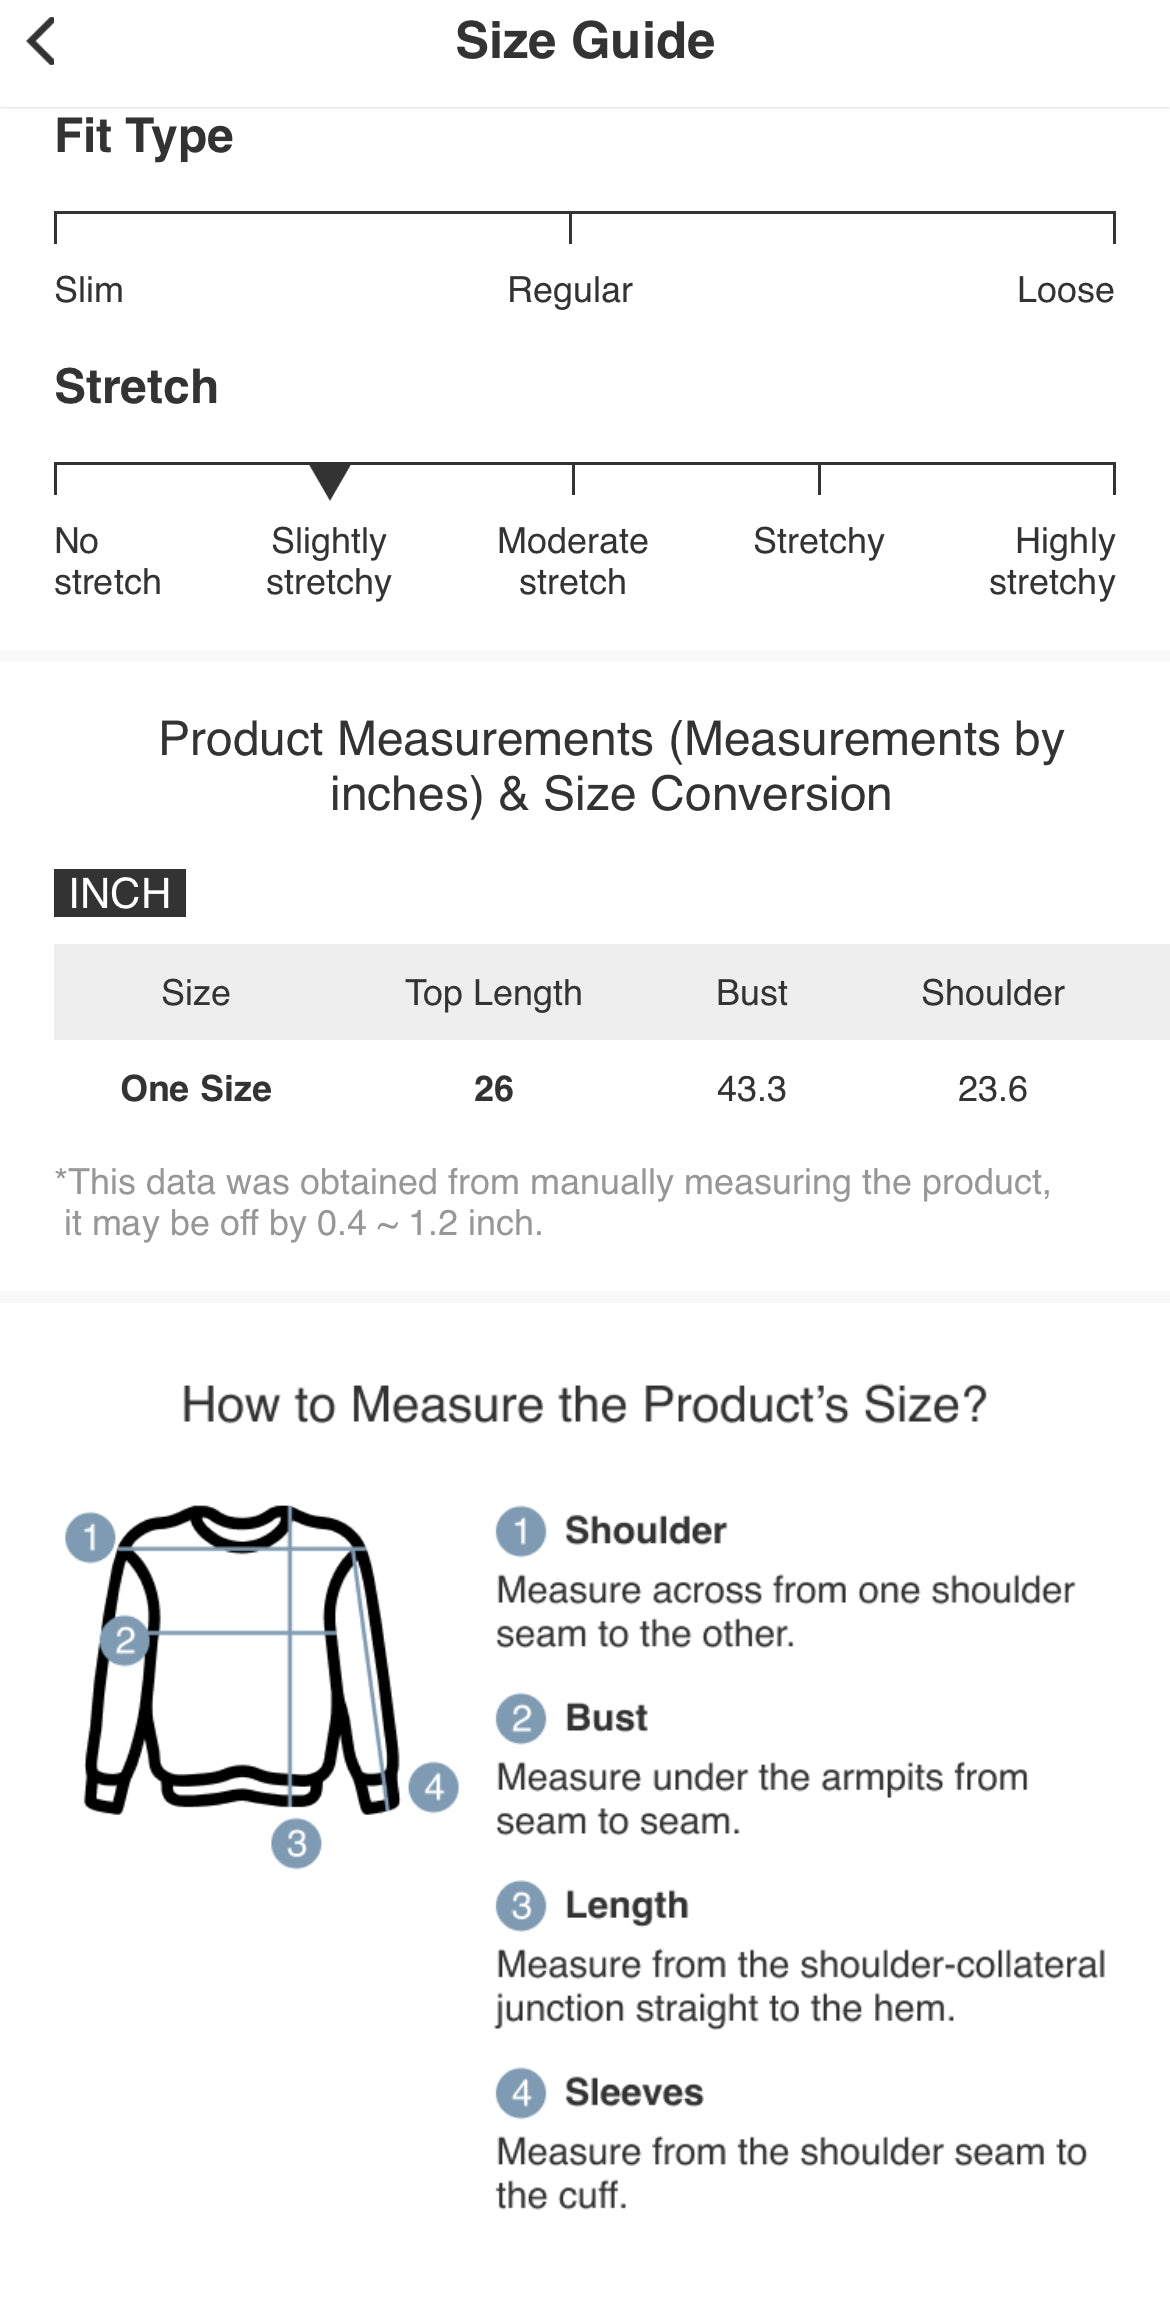Screen dimensions: 1170x2304
Task: Click the Regular fit type label
Action: 570,290
